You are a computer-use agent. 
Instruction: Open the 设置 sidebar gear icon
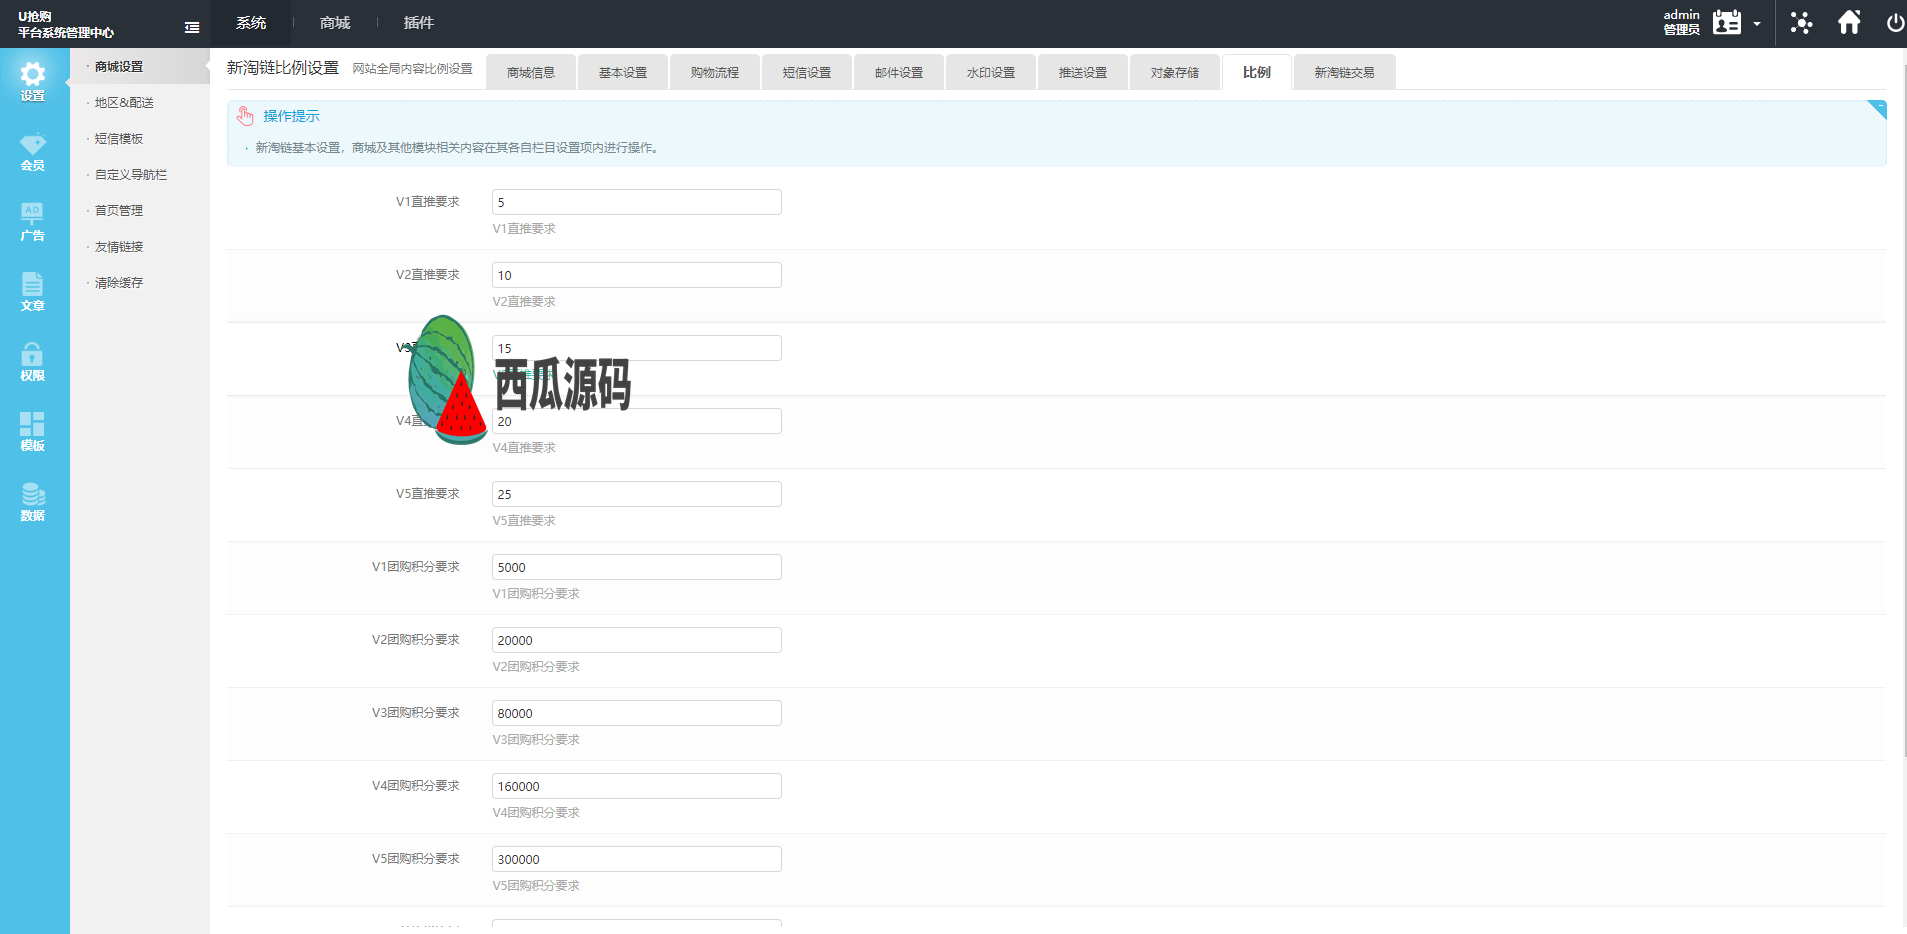[33, 74]
